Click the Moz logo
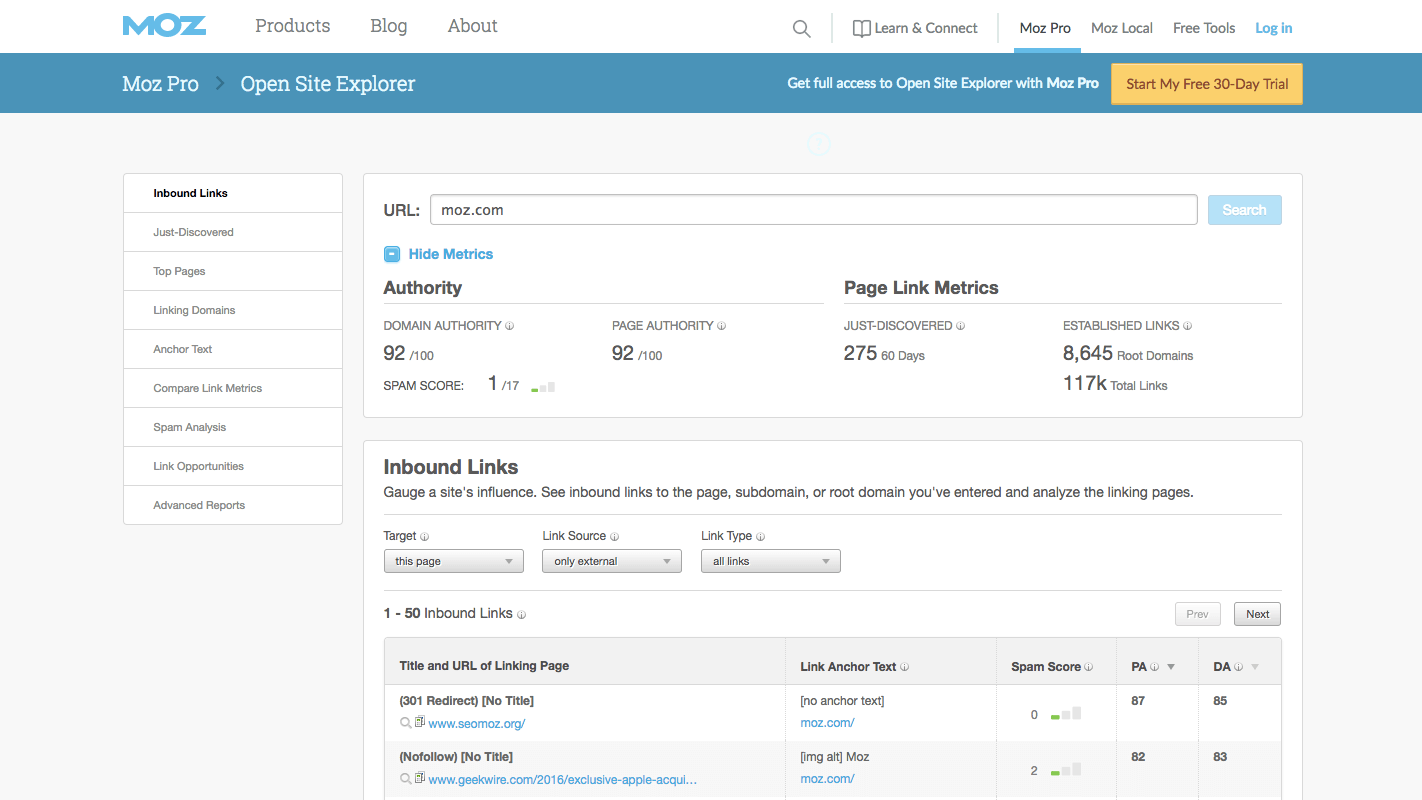 [164, 26]
